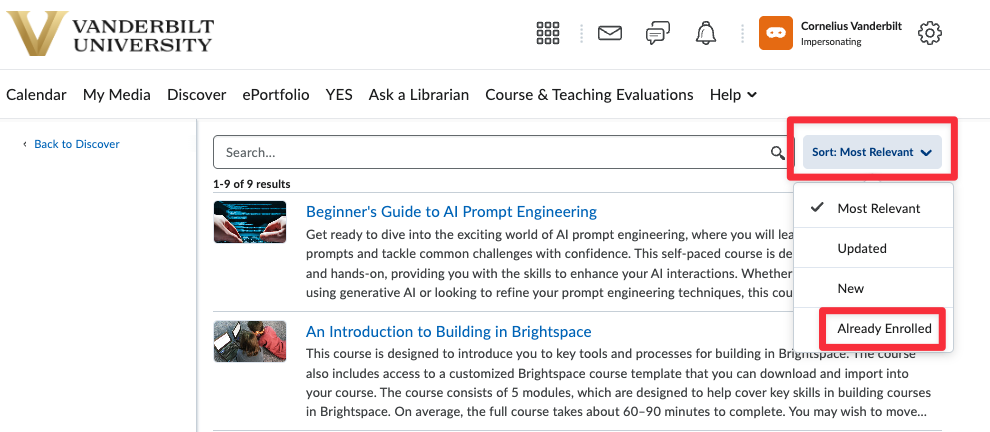
Task: Open the AI Prompt Engineering course thumbnail
Action: pyautogui.click(x=250, y=222)
